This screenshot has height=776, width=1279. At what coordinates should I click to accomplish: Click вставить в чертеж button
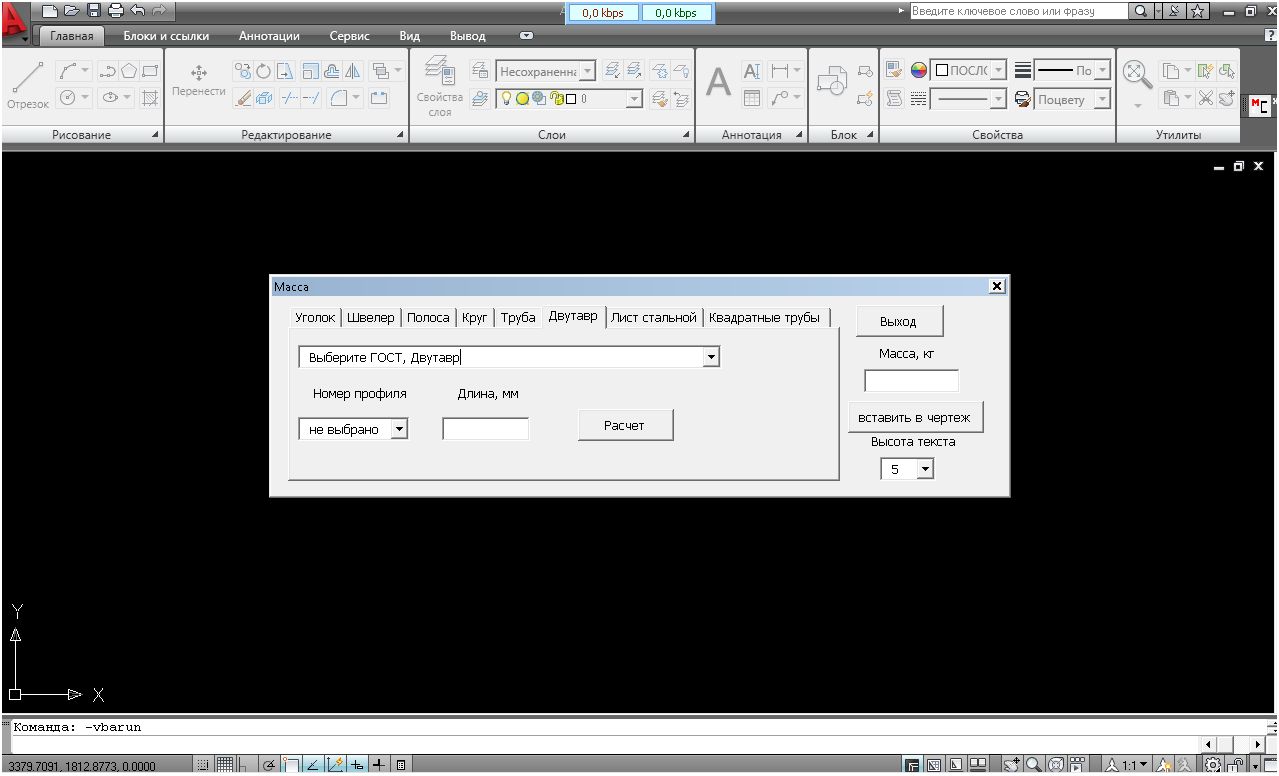point(914,417)
